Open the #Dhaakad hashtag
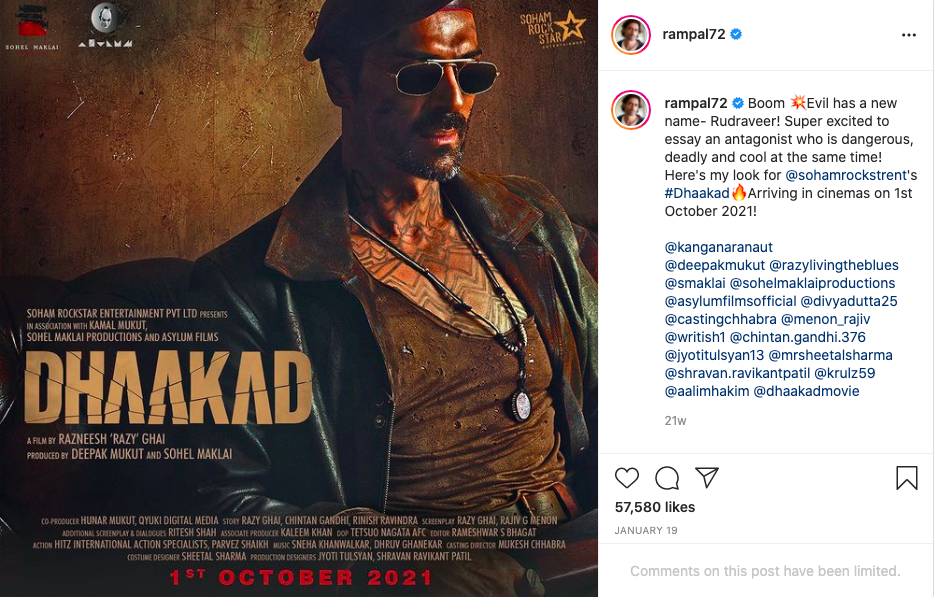This screenshot has height=597, width=934. pyautogui.click(x=697, y=193)
